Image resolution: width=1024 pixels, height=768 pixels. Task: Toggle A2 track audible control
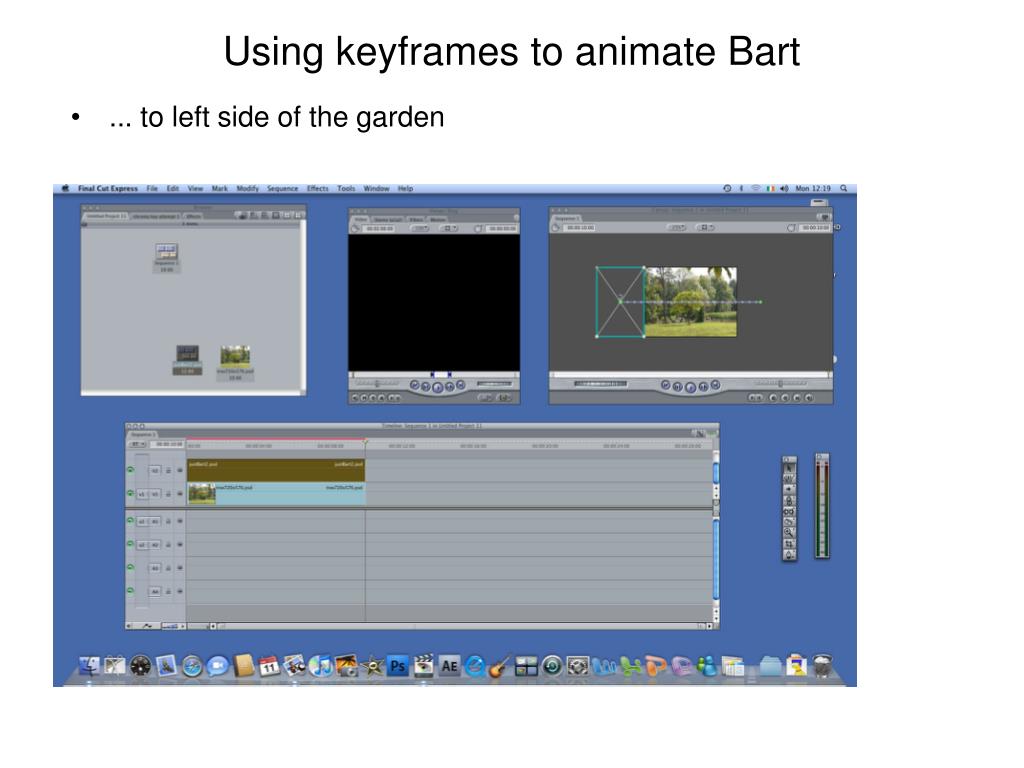pyautogui.click(x=131, y=544)
